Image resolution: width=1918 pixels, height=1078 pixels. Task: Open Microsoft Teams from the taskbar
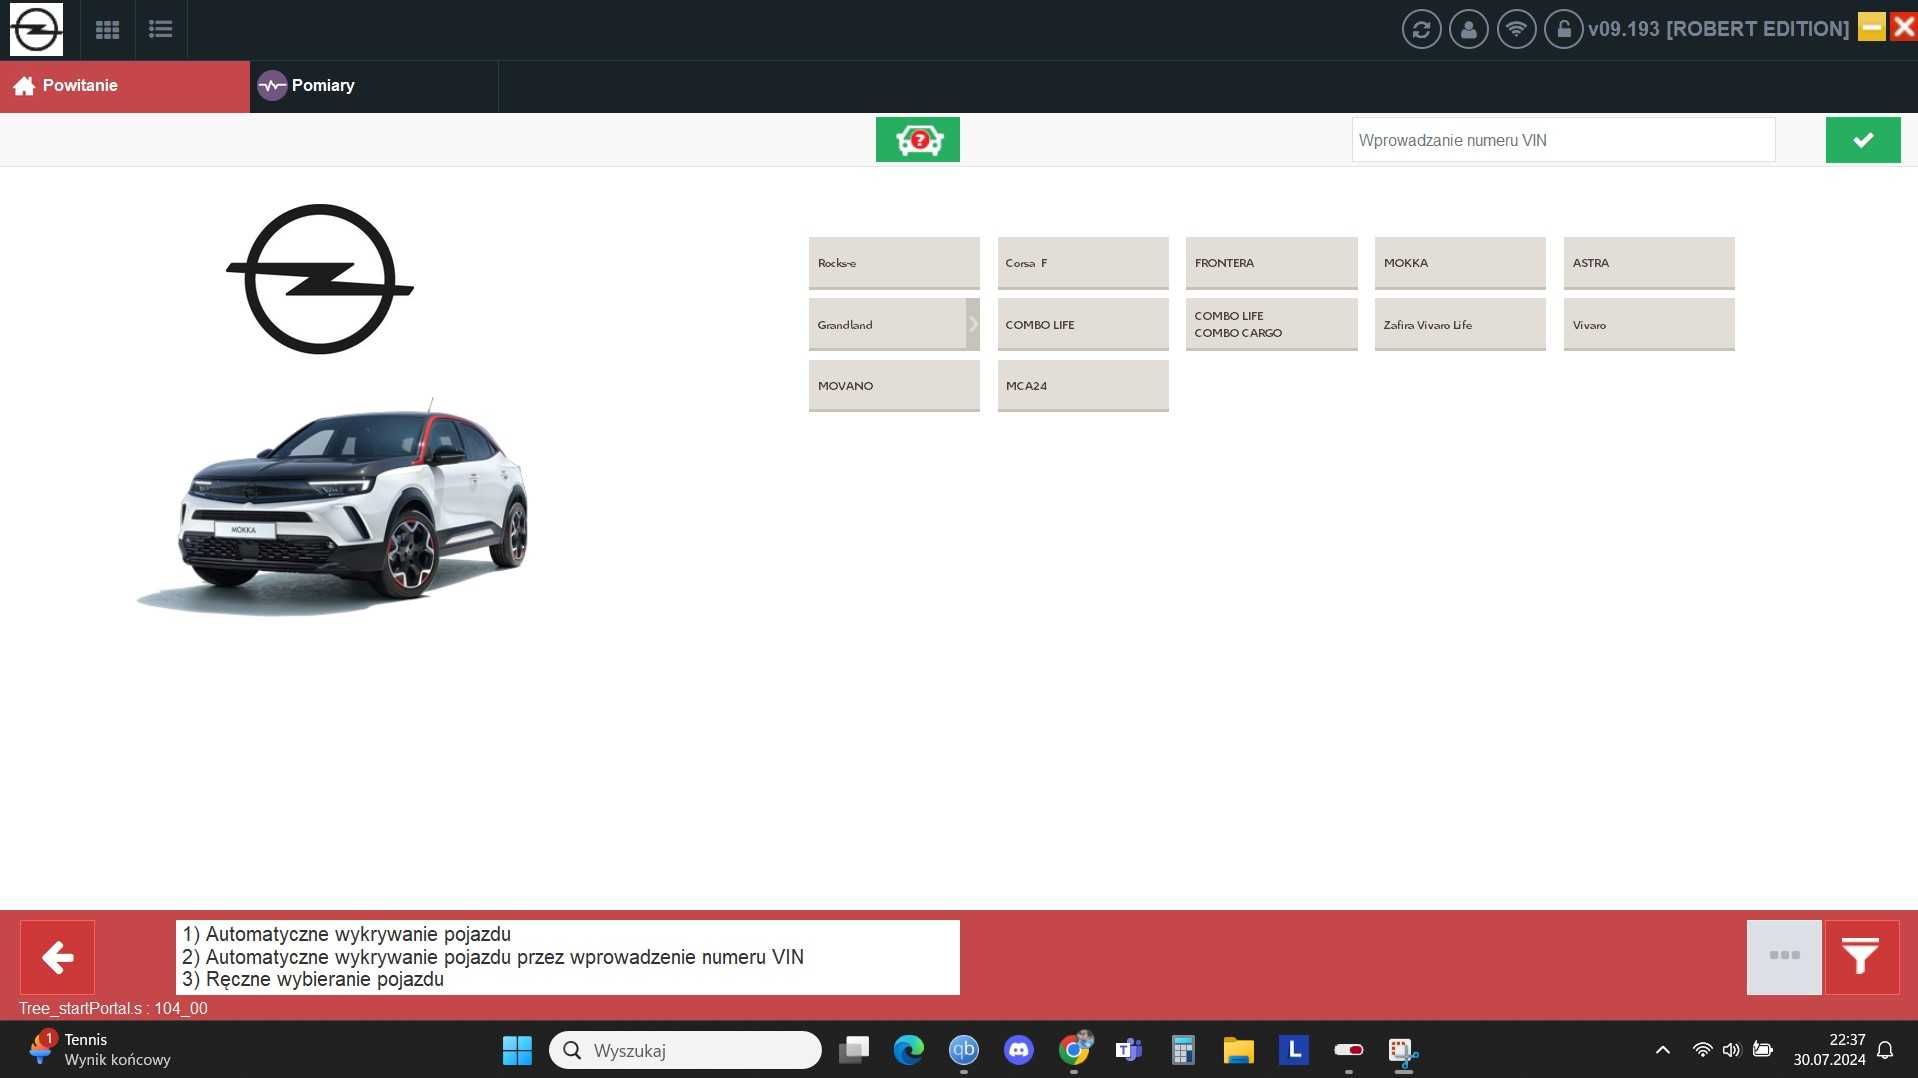1129,1050
